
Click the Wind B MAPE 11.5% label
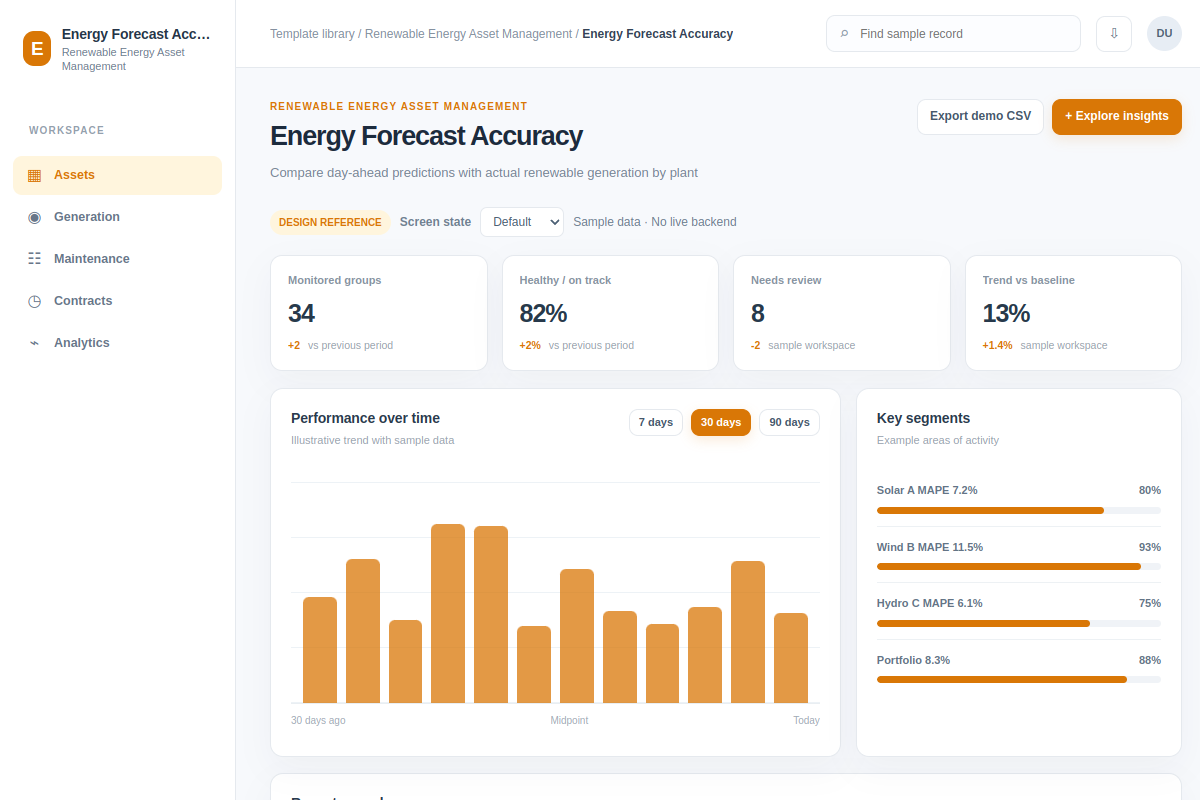click(x=930, y=547)
